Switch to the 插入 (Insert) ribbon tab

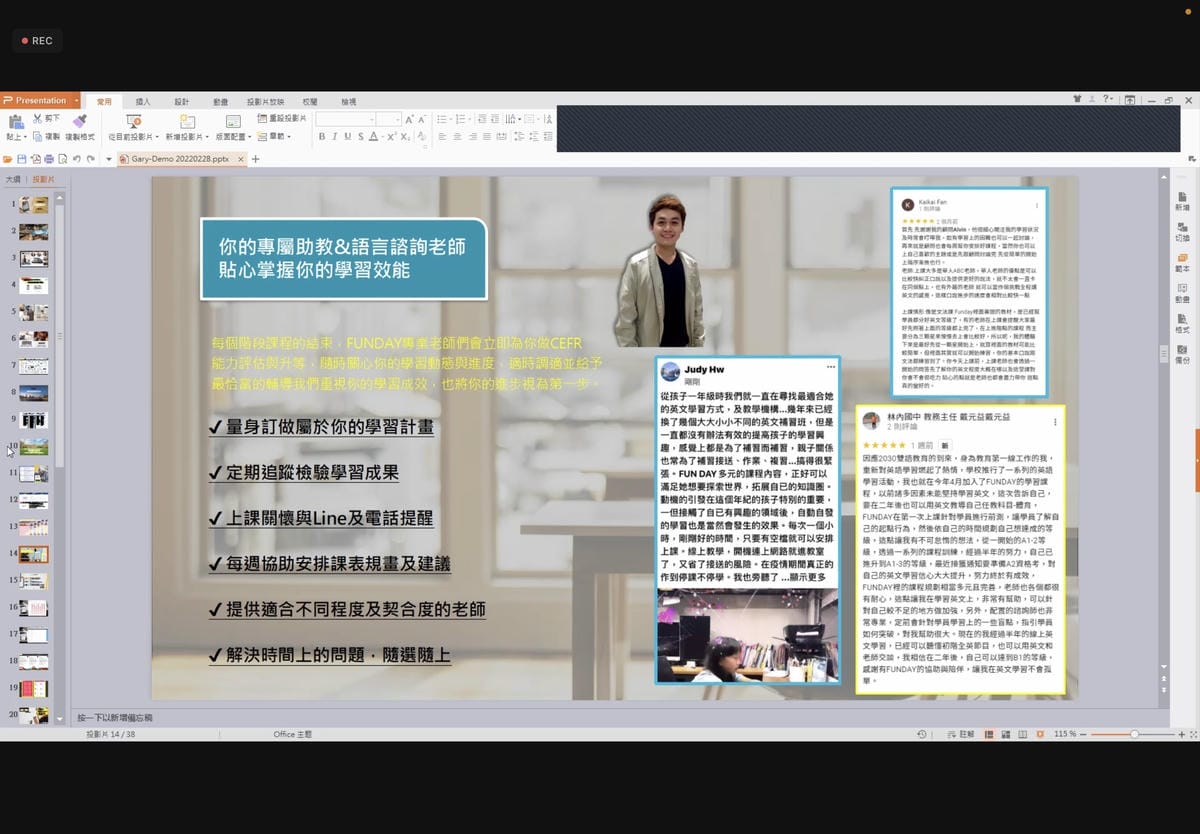click(x=143, y=101)
